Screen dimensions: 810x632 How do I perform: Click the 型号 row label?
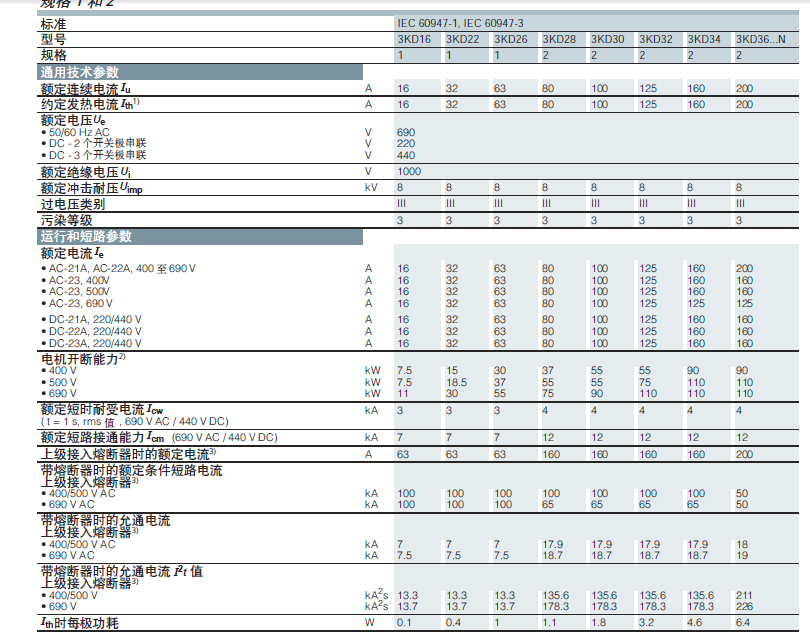point(54,39)
